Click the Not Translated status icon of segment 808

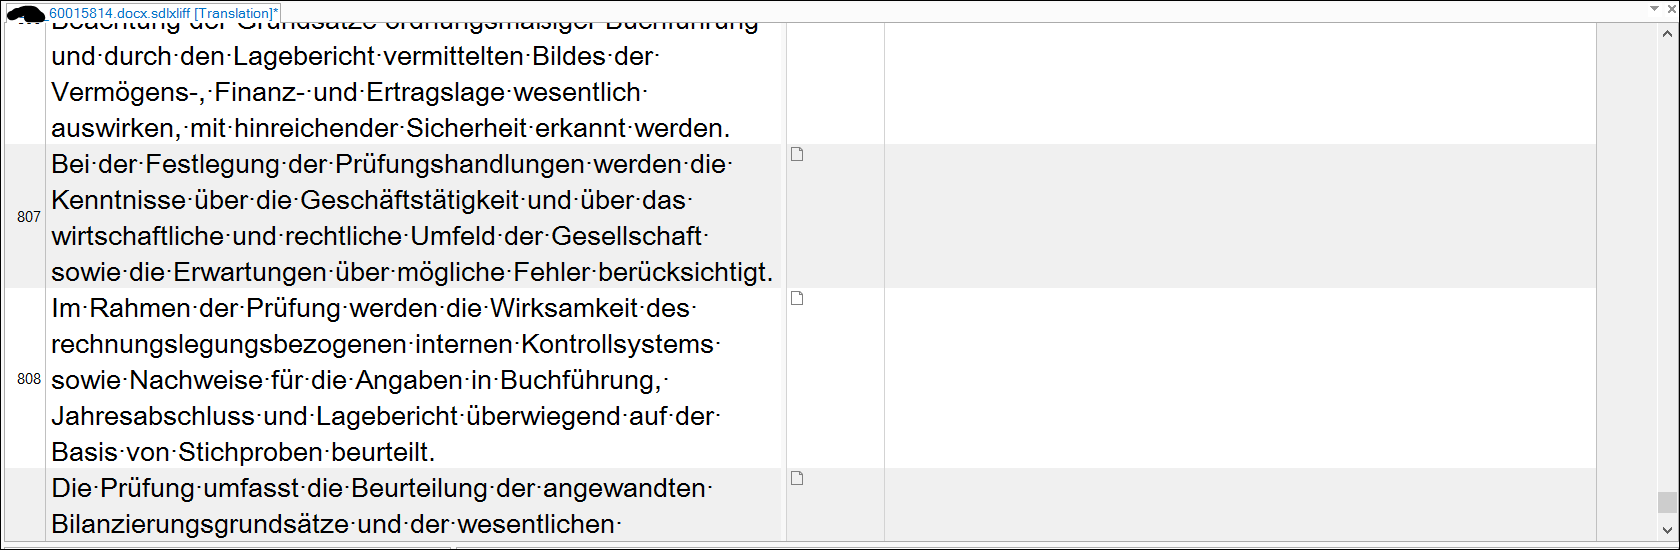tap(797, 298)
